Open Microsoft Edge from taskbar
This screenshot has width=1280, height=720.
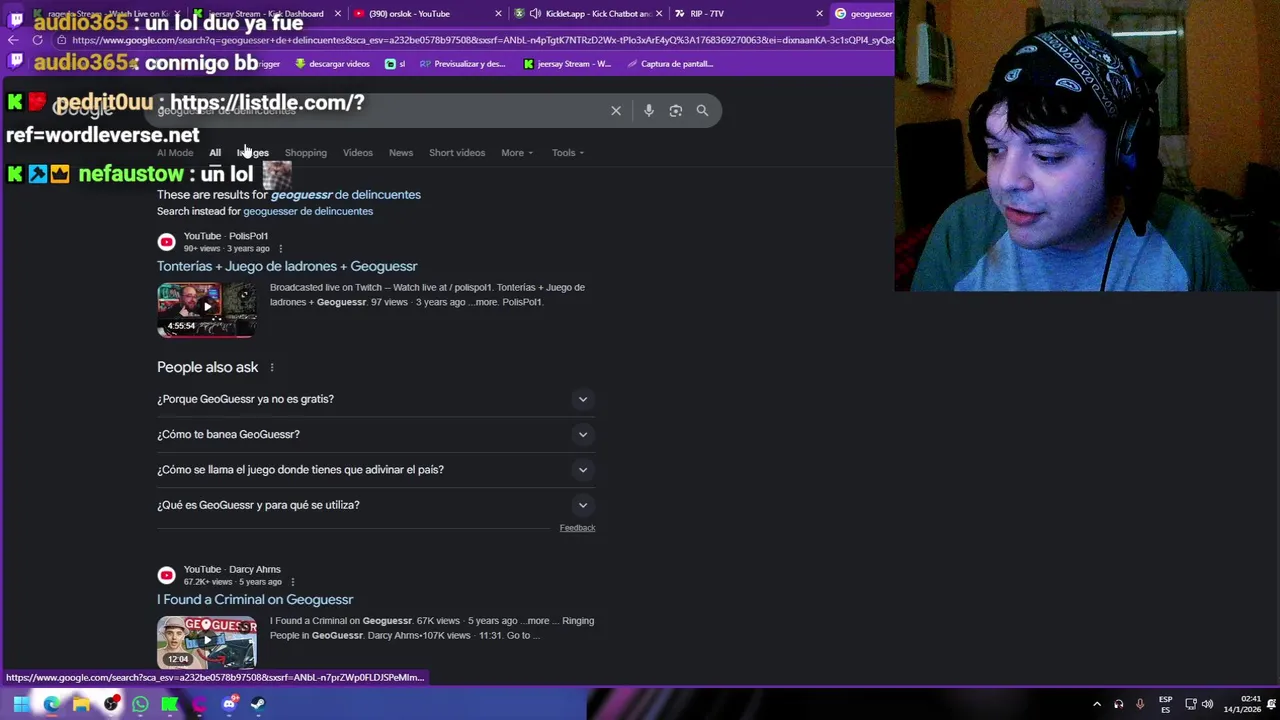point(51,704)
